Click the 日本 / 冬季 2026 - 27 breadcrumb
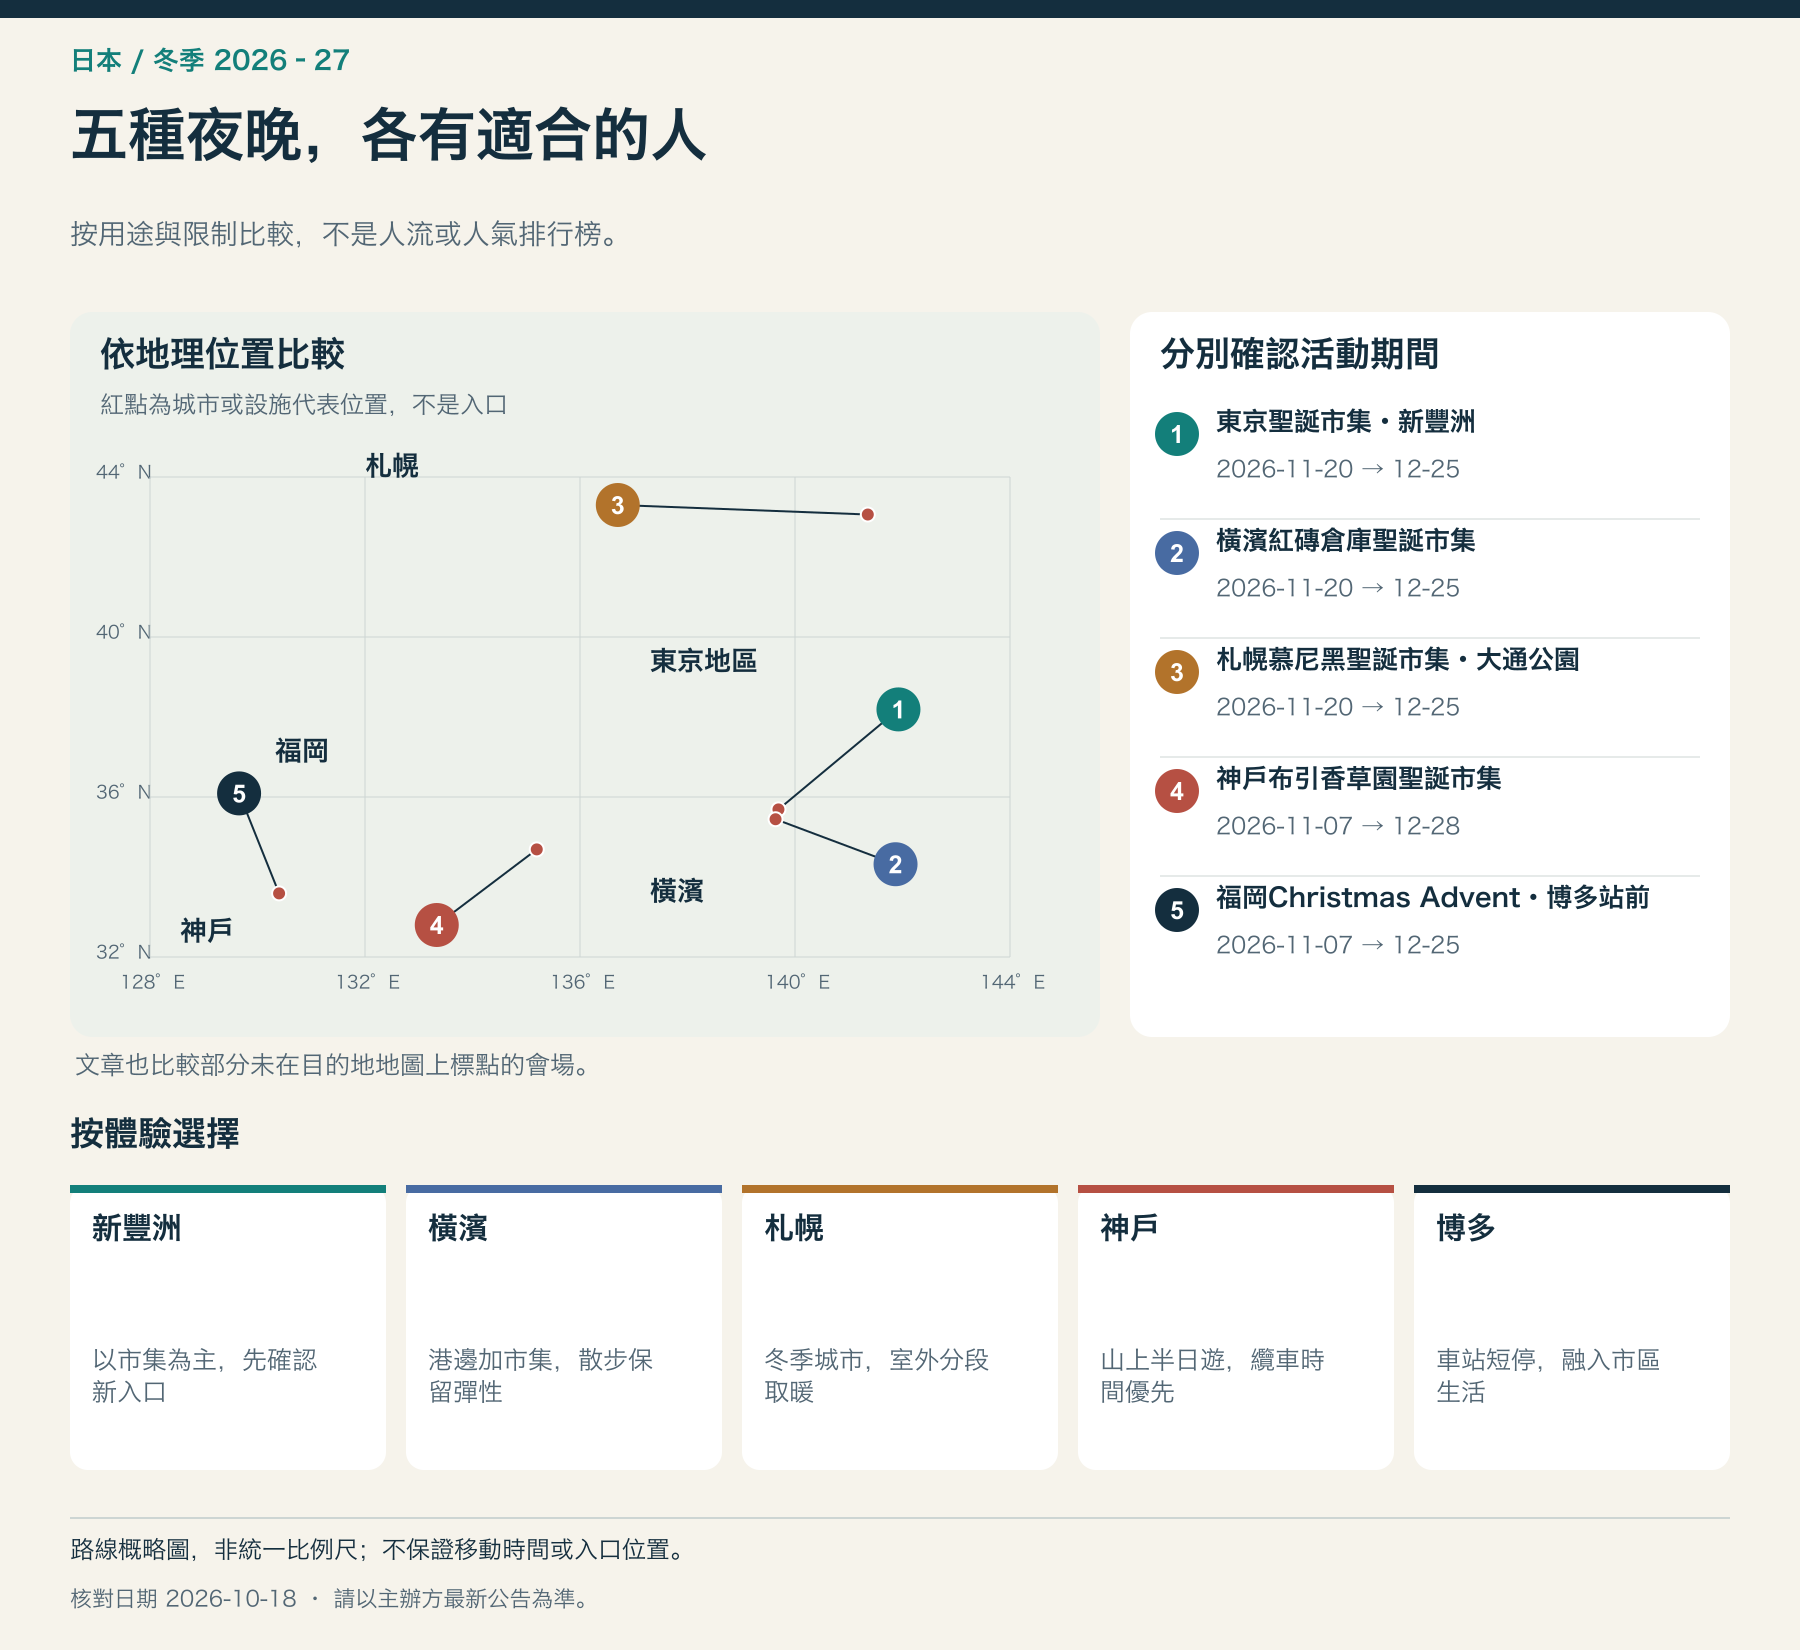This screenshot has width=1800, height=1650. 211,60
